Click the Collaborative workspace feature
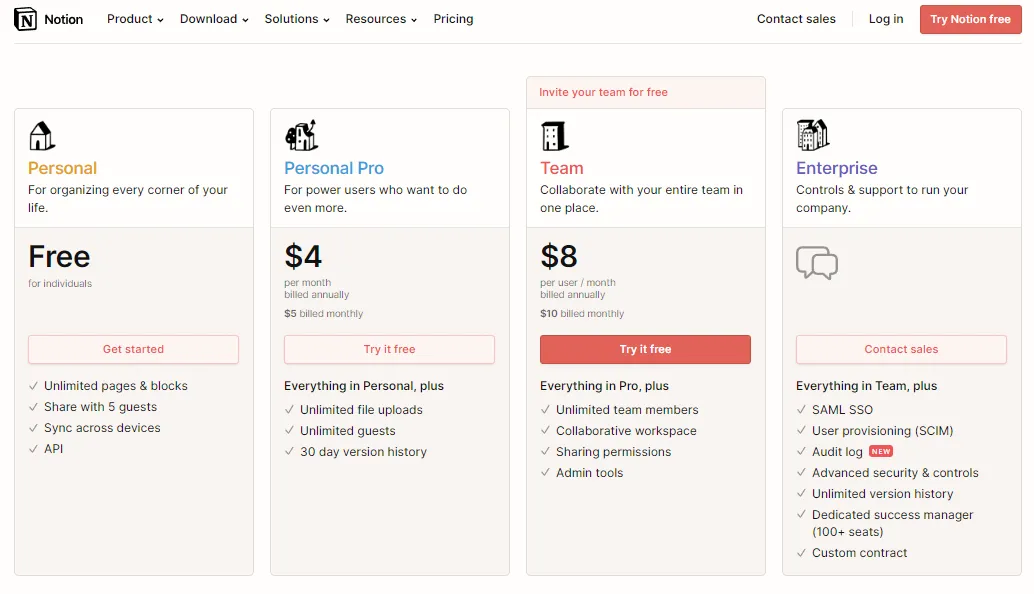 tap(626, 431)
